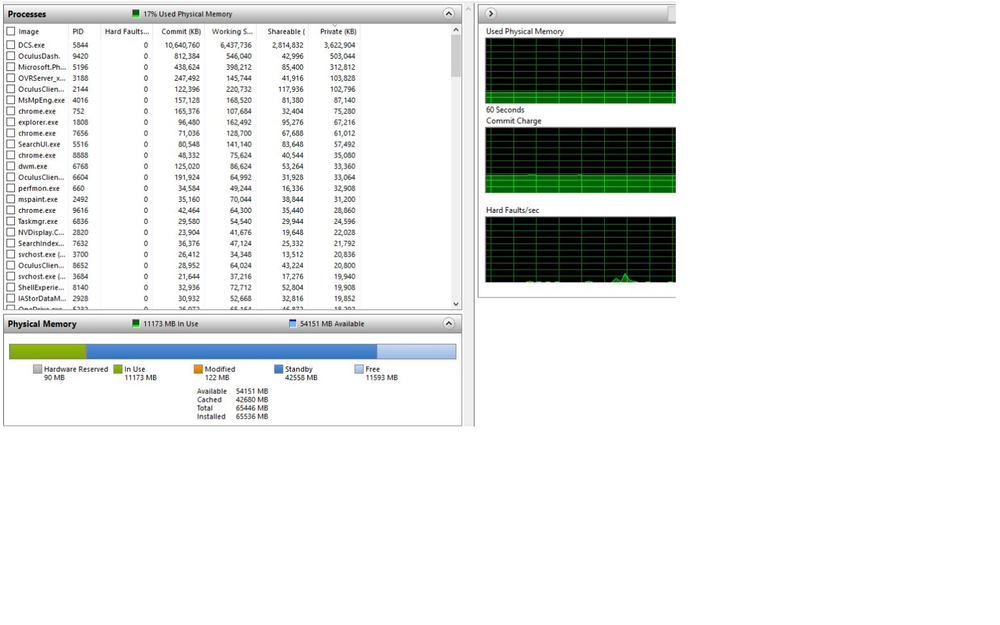Select all processes via Image header checkbox
Image resolution: width=1000 pixels, height=625 pixels.
pyautogui.click(x=10, y=31)
